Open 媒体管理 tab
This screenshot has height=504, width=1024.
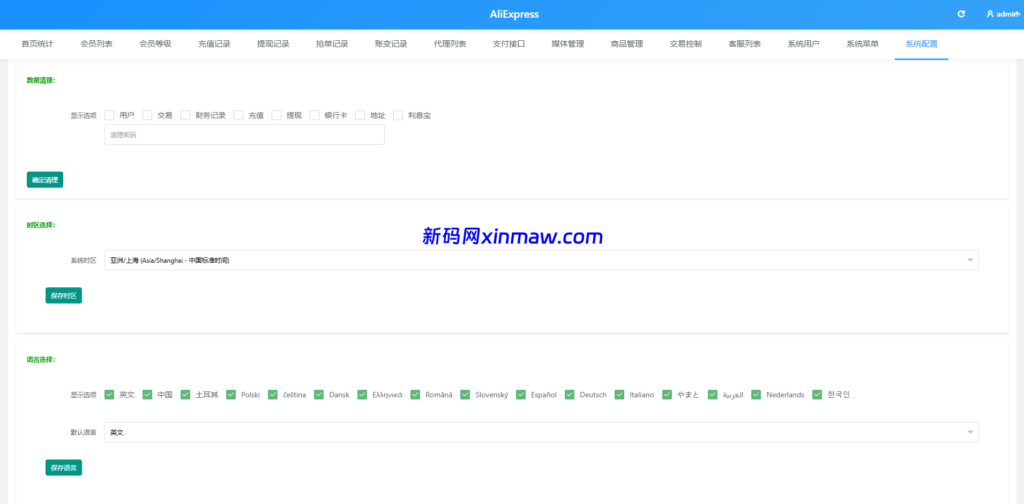point(568,44)
